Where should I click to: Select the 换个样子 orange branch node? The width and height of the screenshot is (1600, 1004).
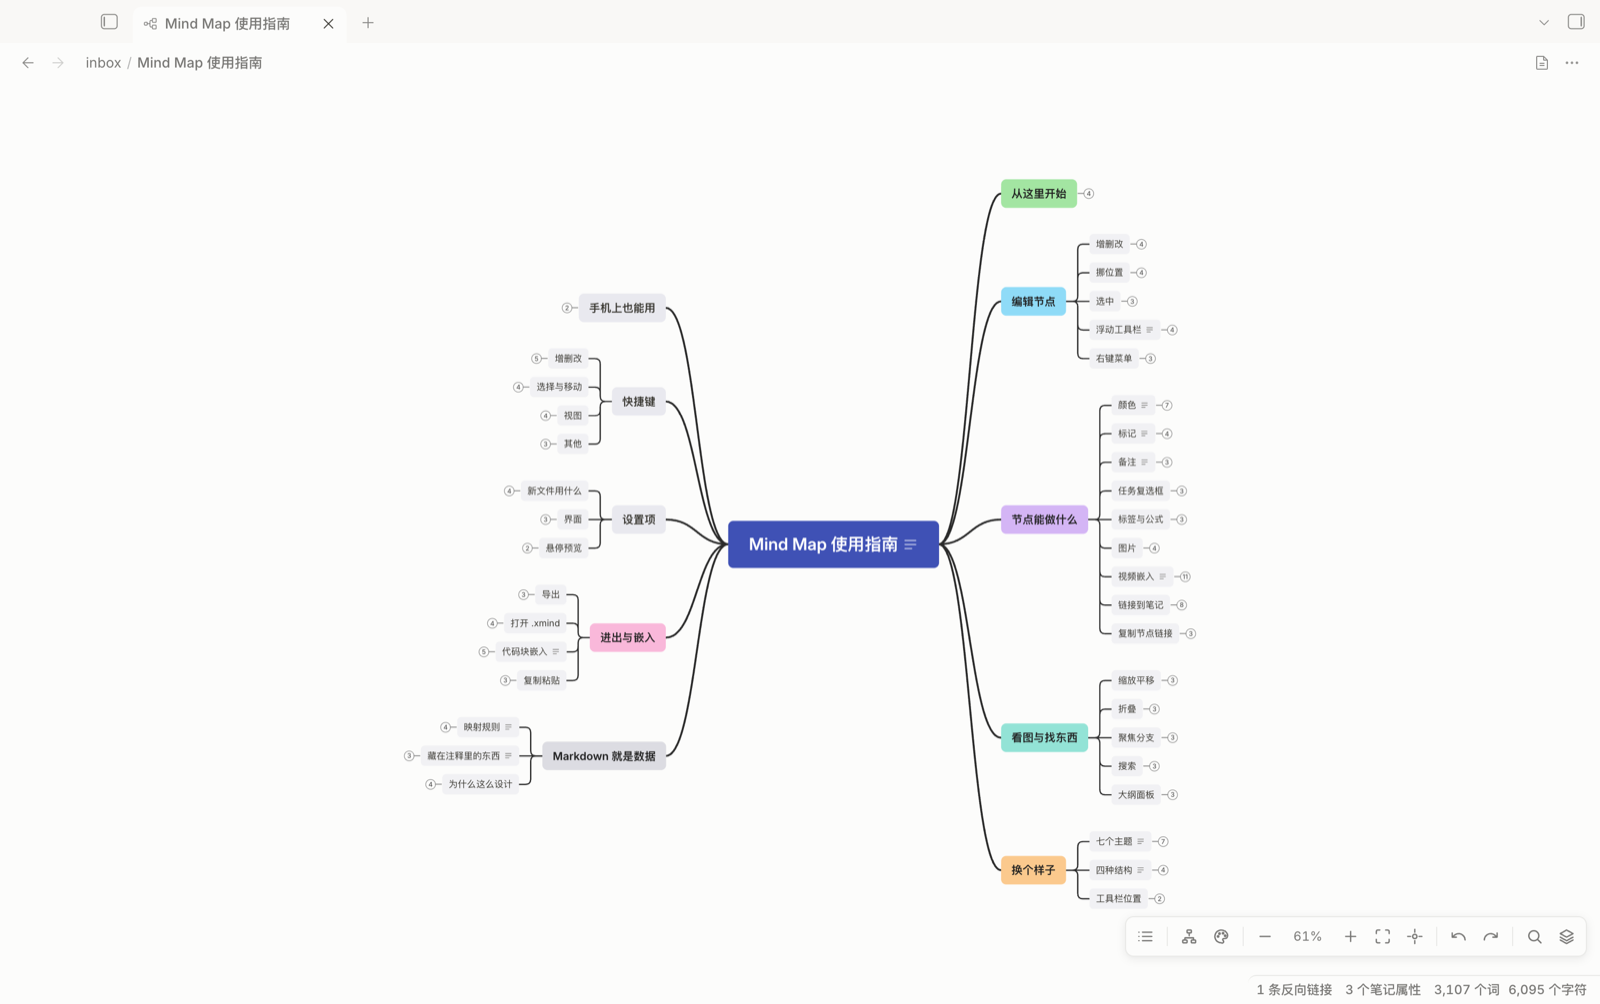point(1033,870)
